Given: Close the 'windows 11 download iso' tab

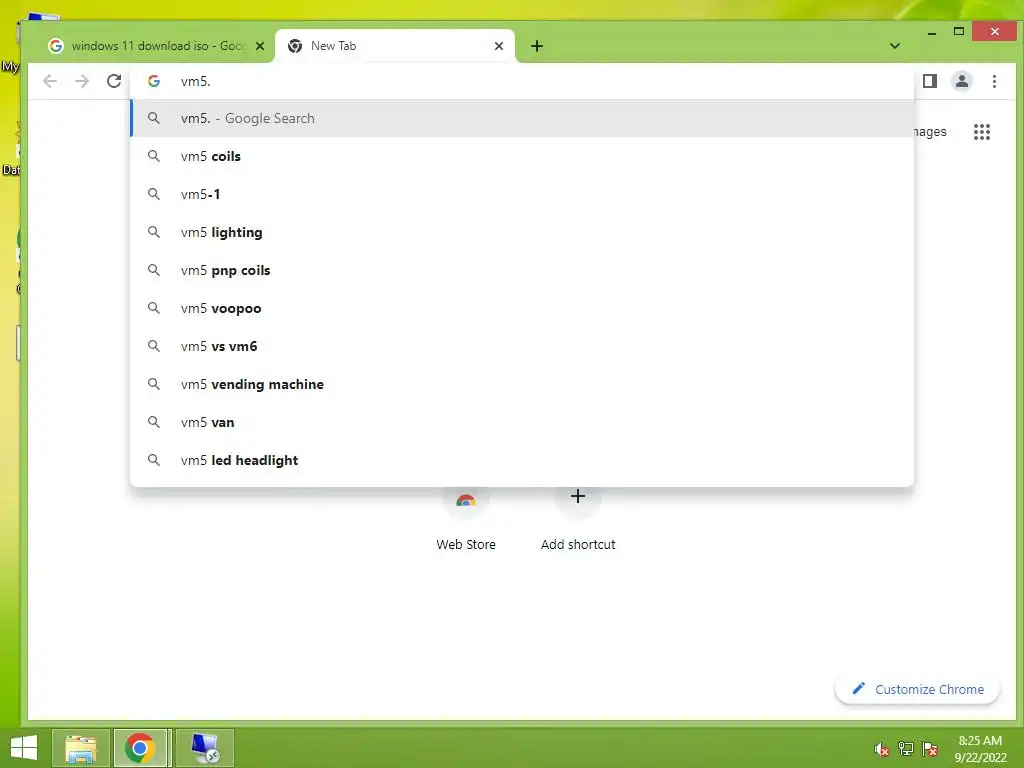Looking at the screenshot, I should [x=260, y=46].
